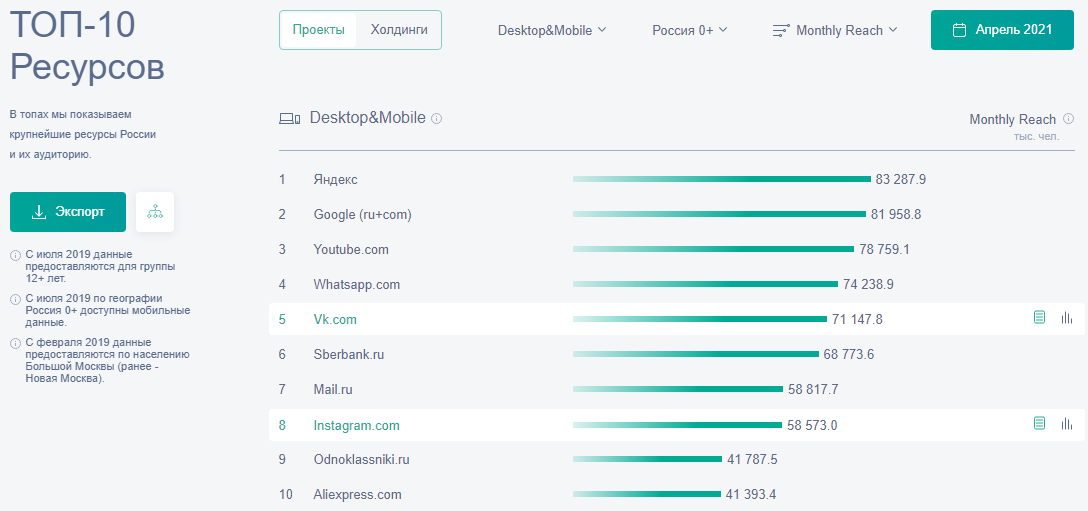
Task: Switch to the Холдинги tab
Action: click(x=399, y=30)
